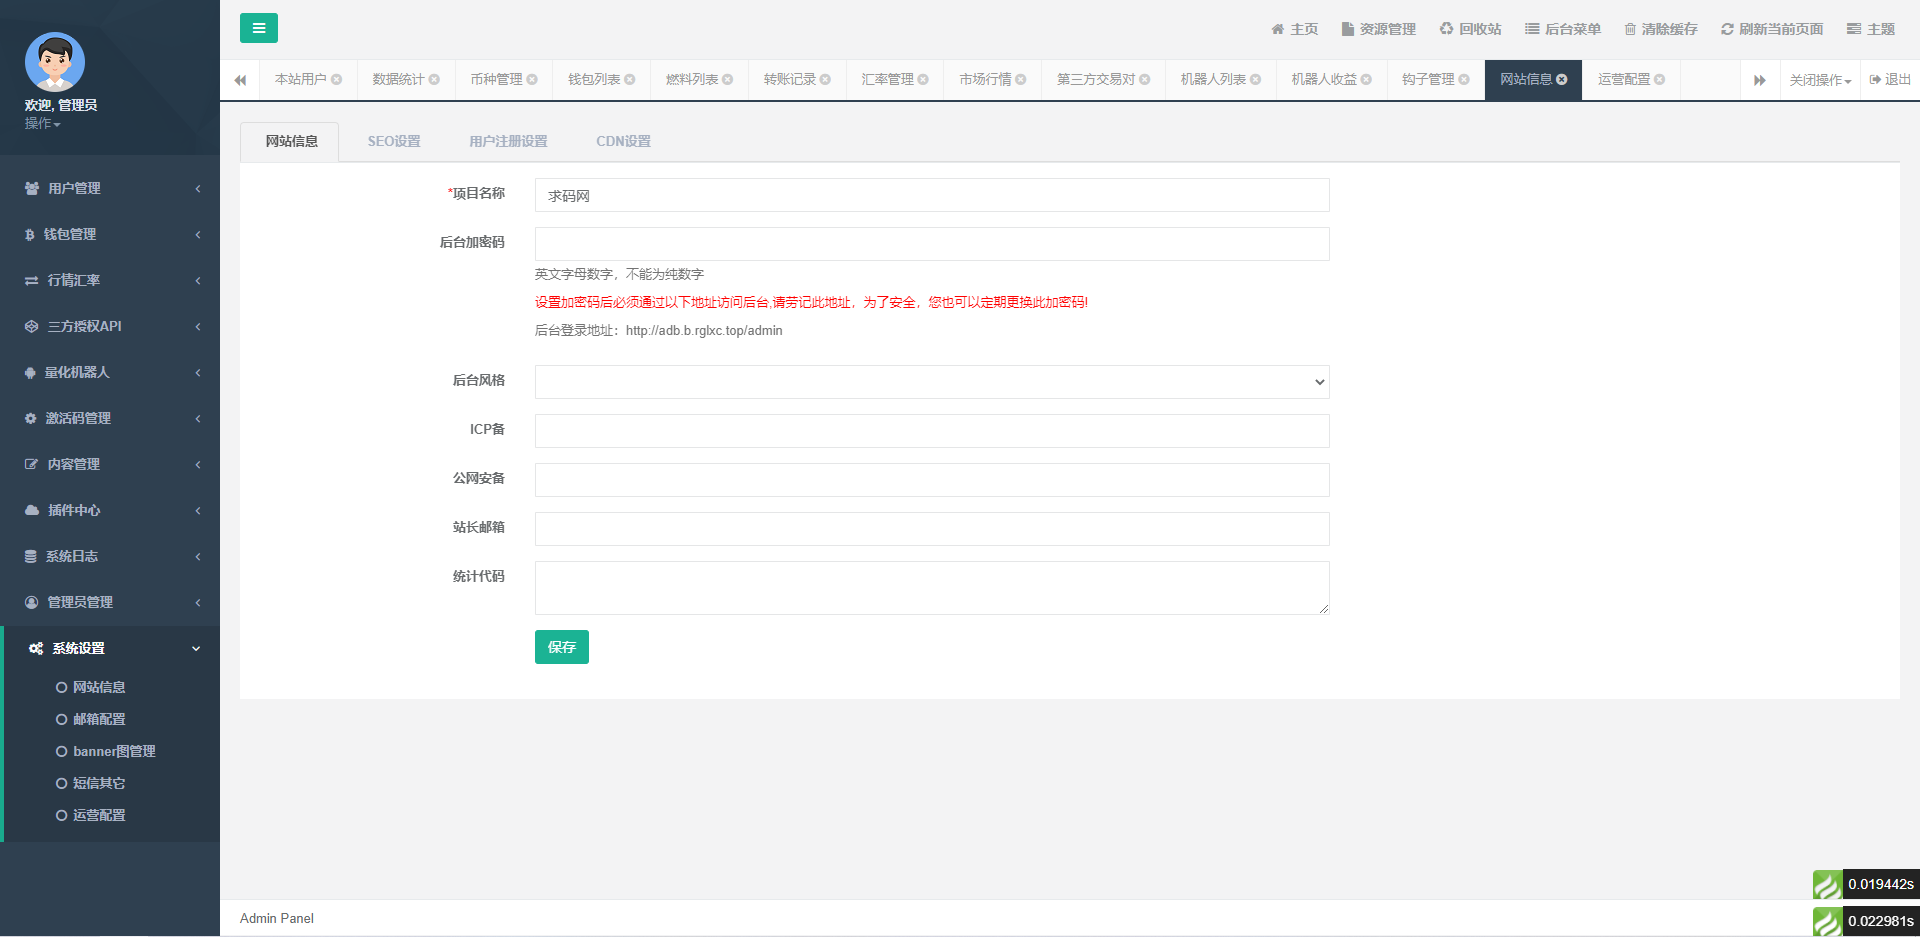Expand the 操作 dropdown under admin avatar
Viewport: 1920px width, 937px height.
click(x=42, y=124)
